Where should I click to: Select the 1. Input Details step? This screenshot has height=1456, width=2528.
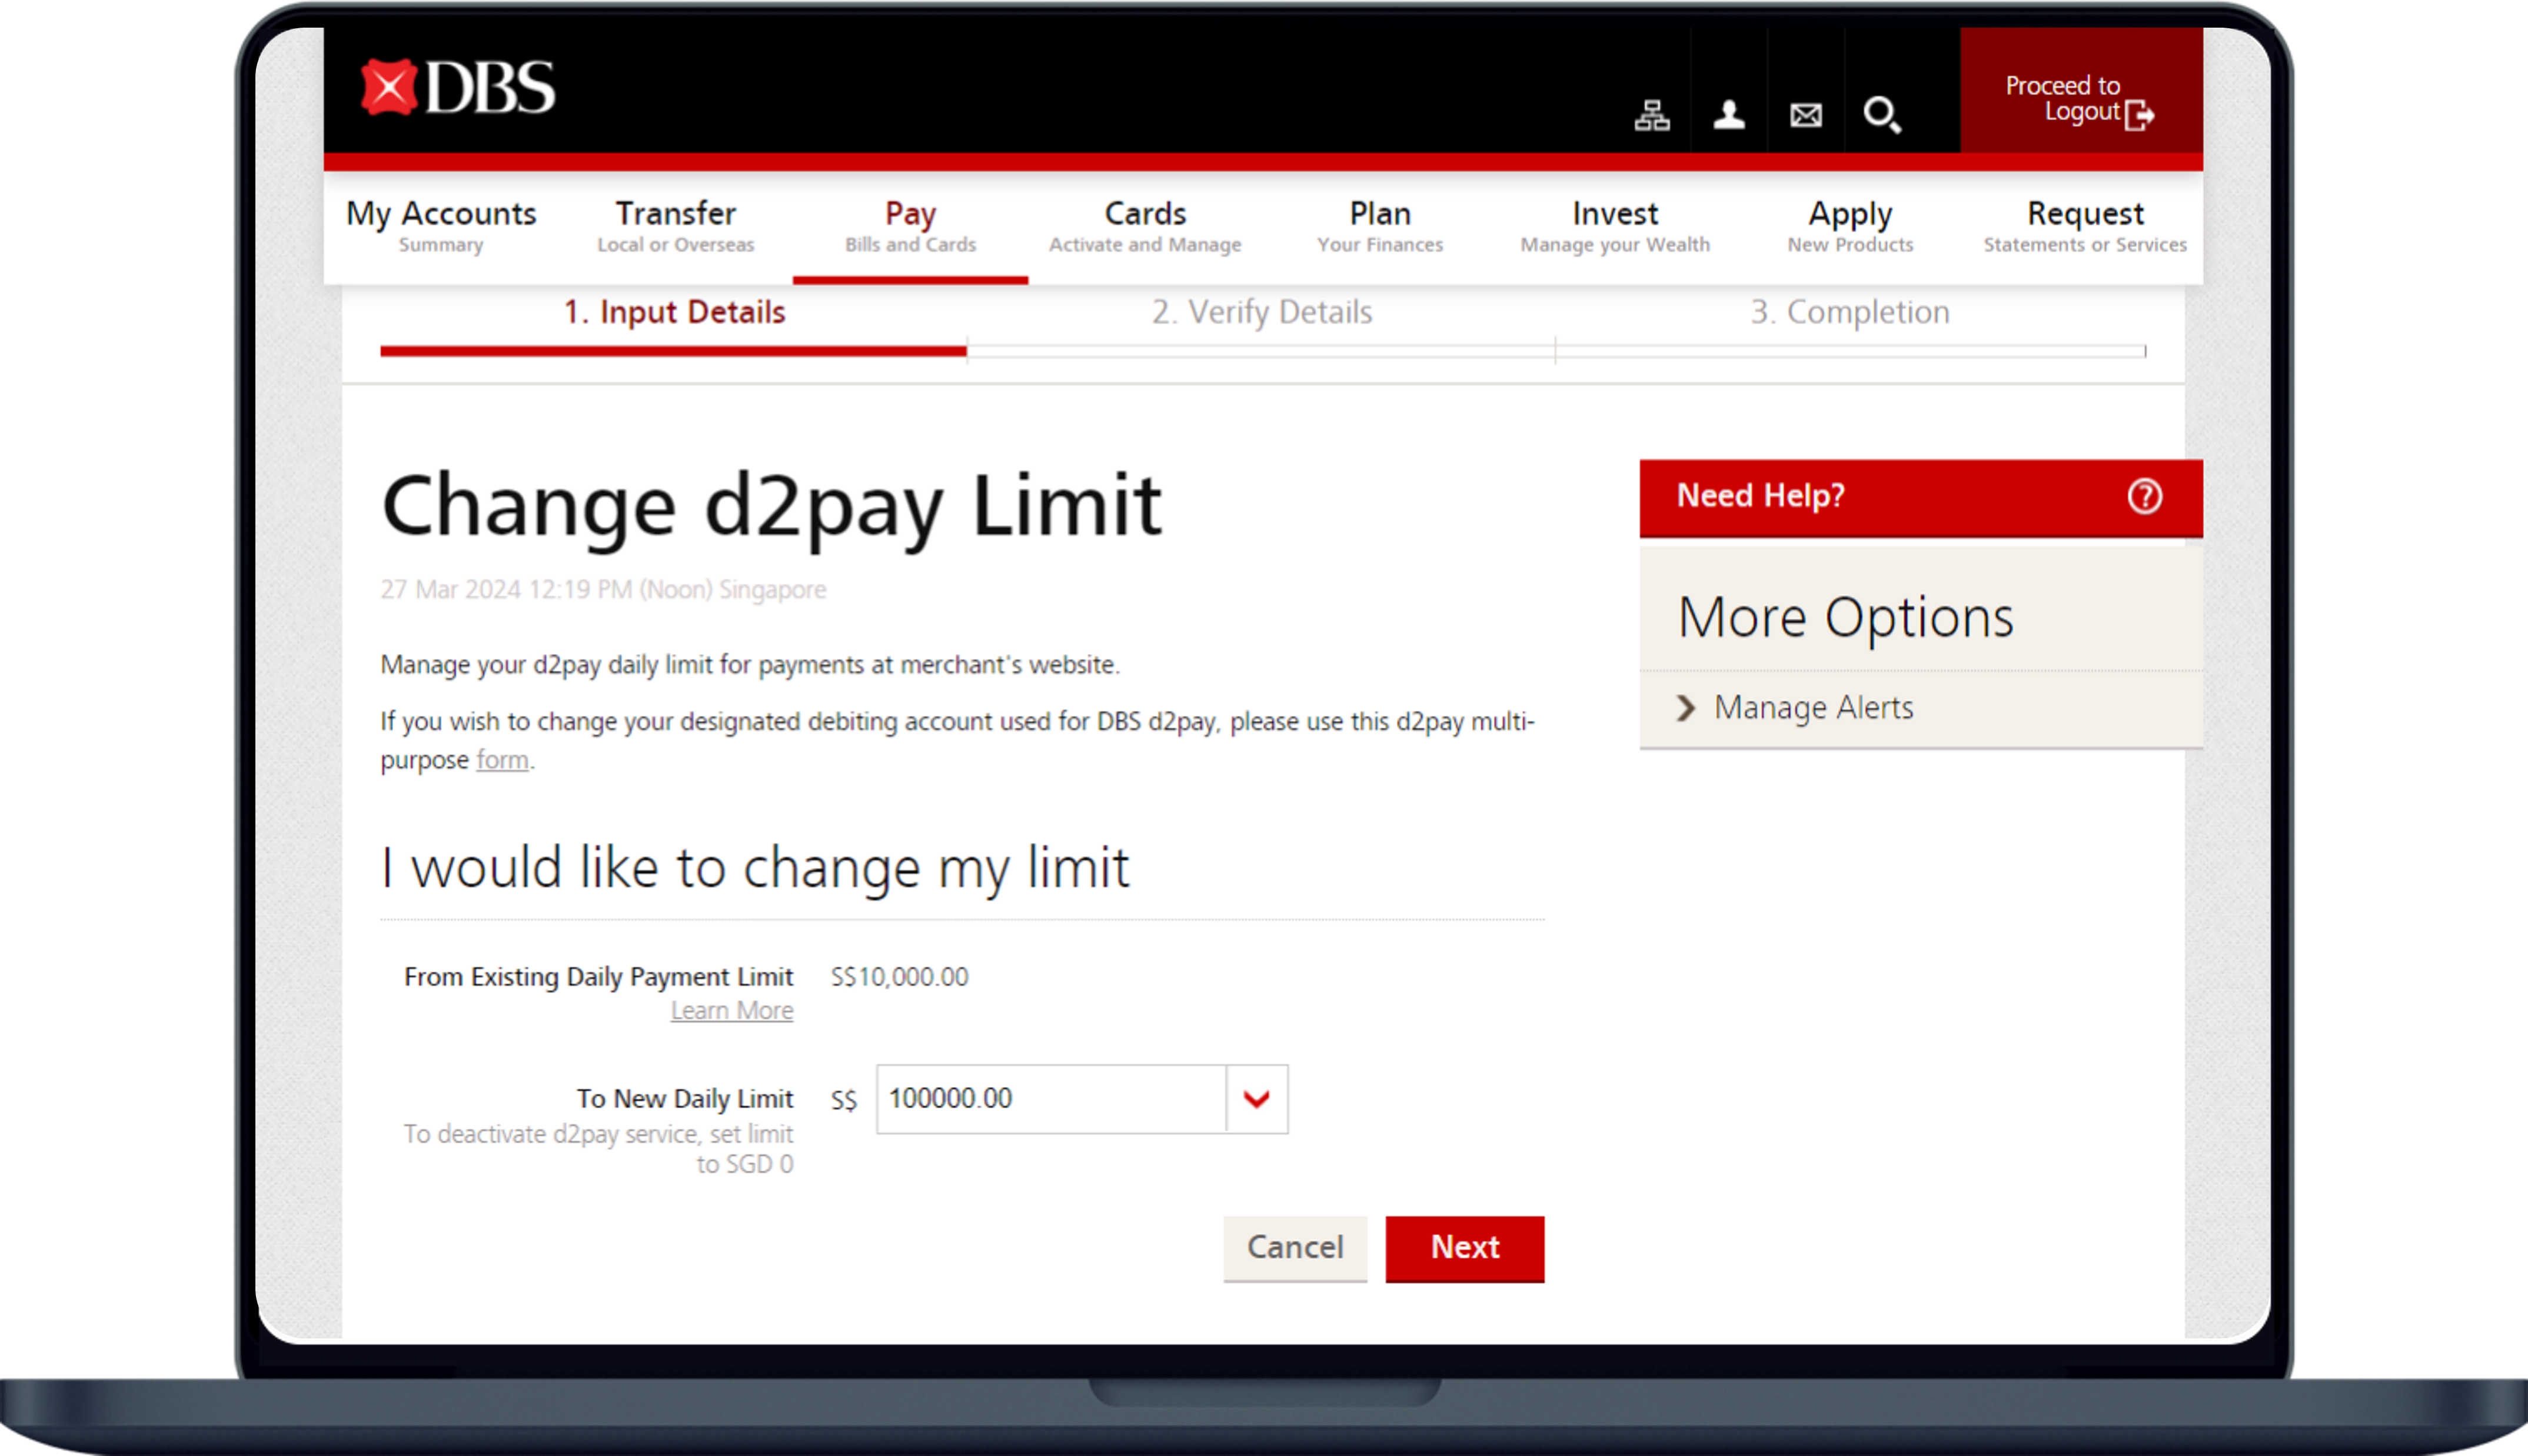(674, 312)
